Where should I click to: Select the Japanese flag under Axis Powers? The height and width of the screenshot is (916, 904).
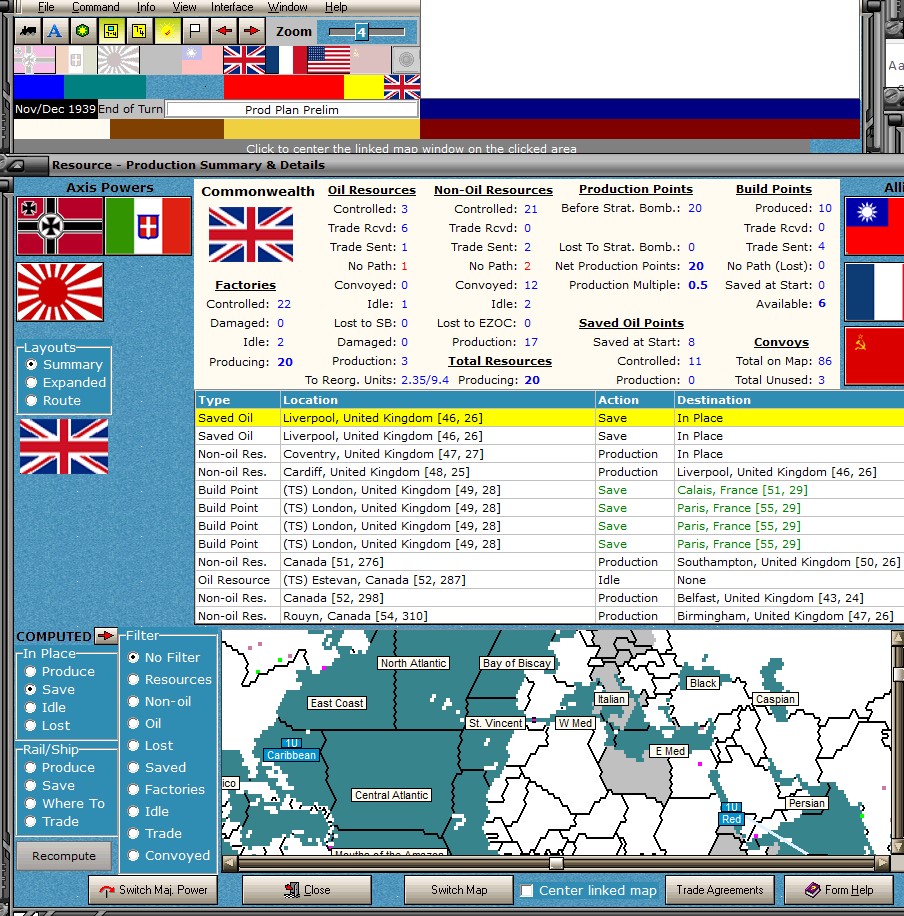pos(60,292)
